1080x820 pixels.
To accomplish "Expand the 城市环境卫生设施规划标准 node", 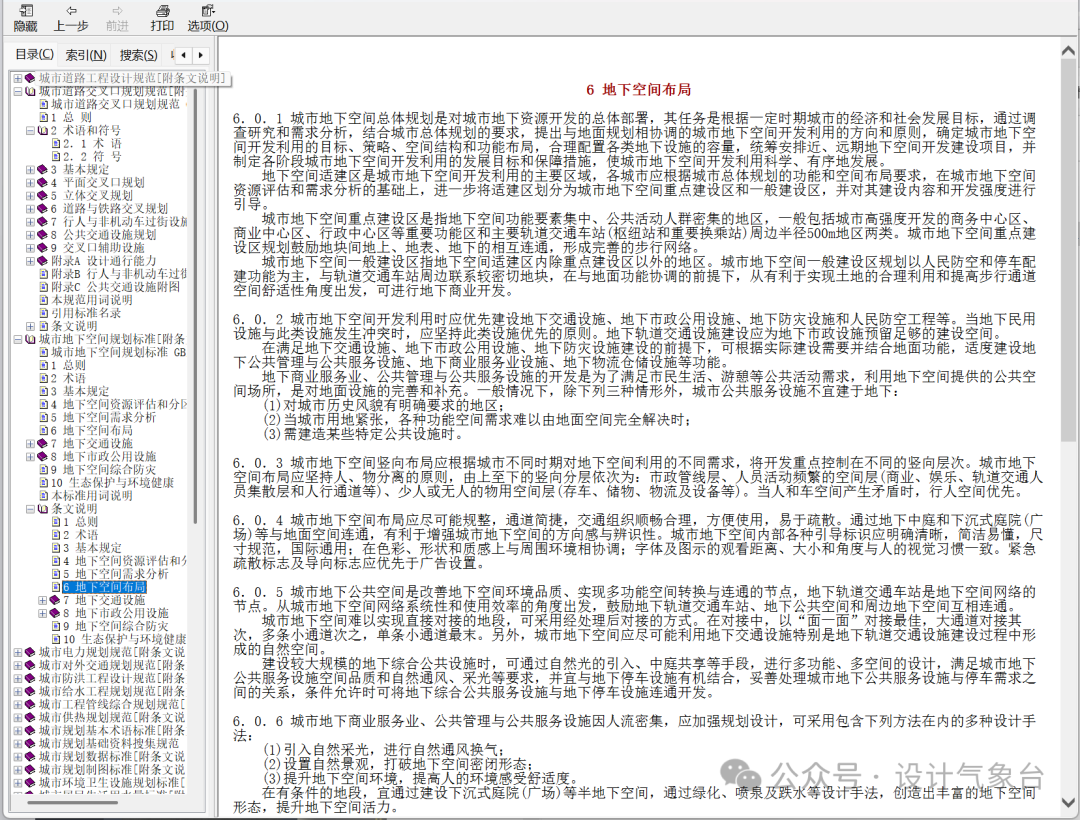I will click(x=18, y=783).
